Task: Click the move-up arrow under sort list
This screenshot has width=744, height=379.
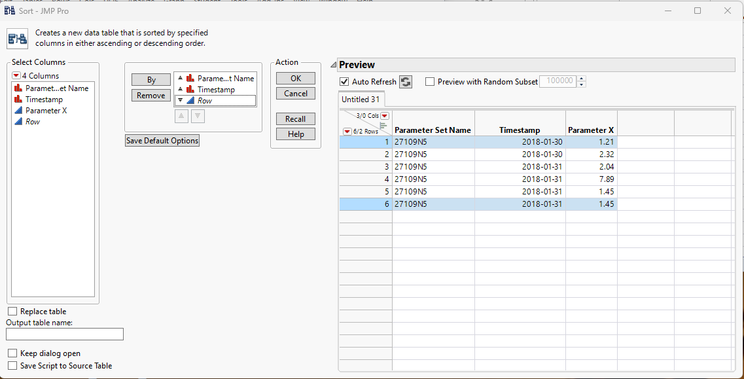Action: pyautogui.click(x=181, y=116)
